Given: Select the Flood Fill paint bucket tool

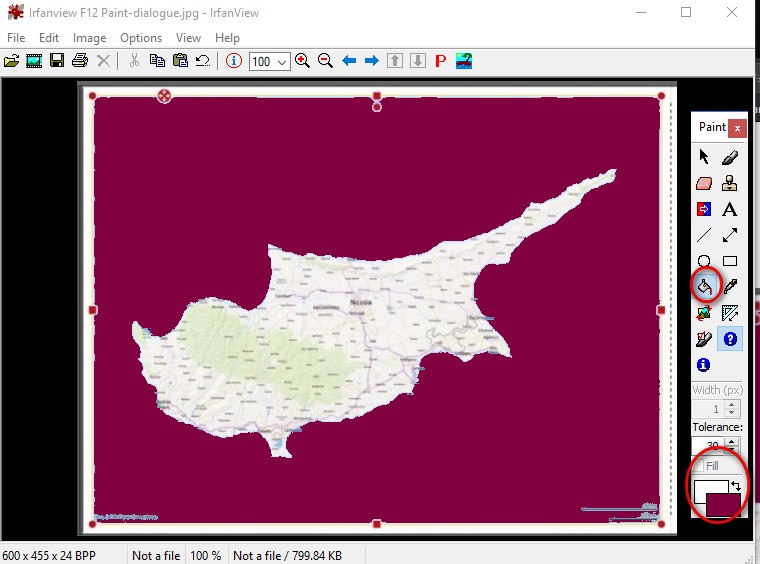Looking at the screenshot, I should [x=704, y=288].
